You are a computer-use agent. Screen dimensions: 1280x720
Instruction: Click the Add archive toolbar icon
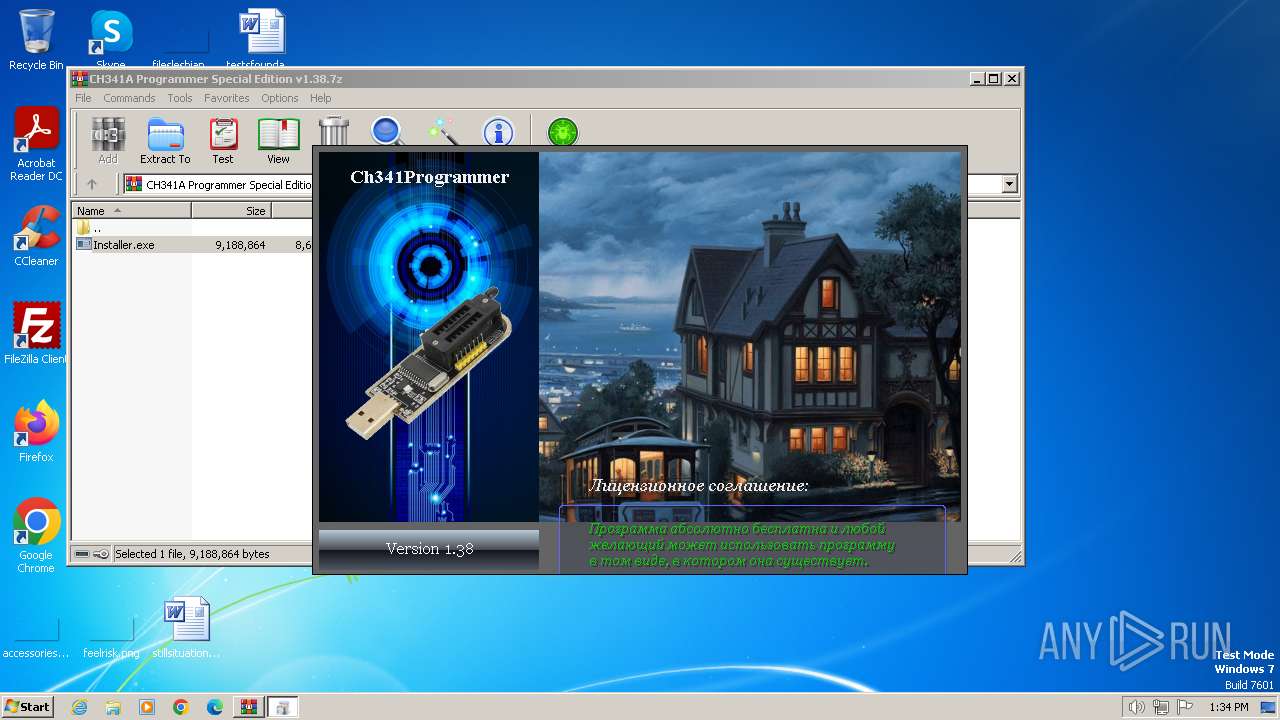point(108,140)
